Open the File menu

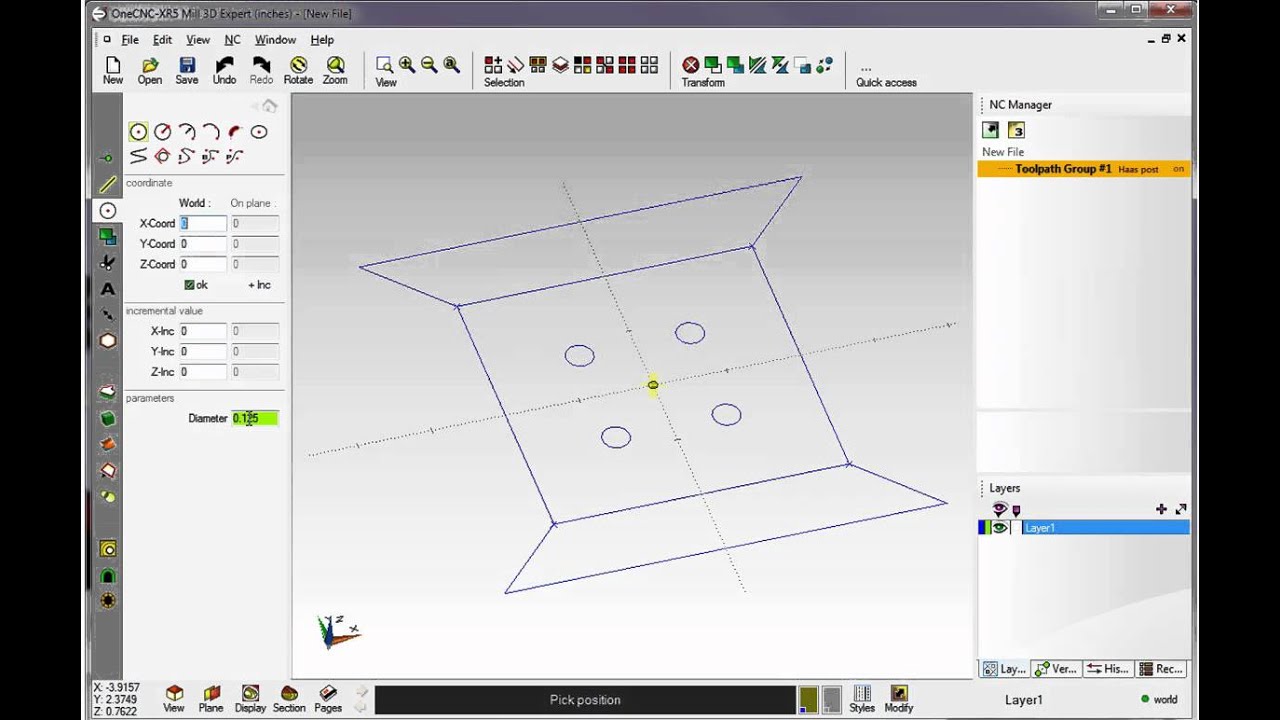130,40
